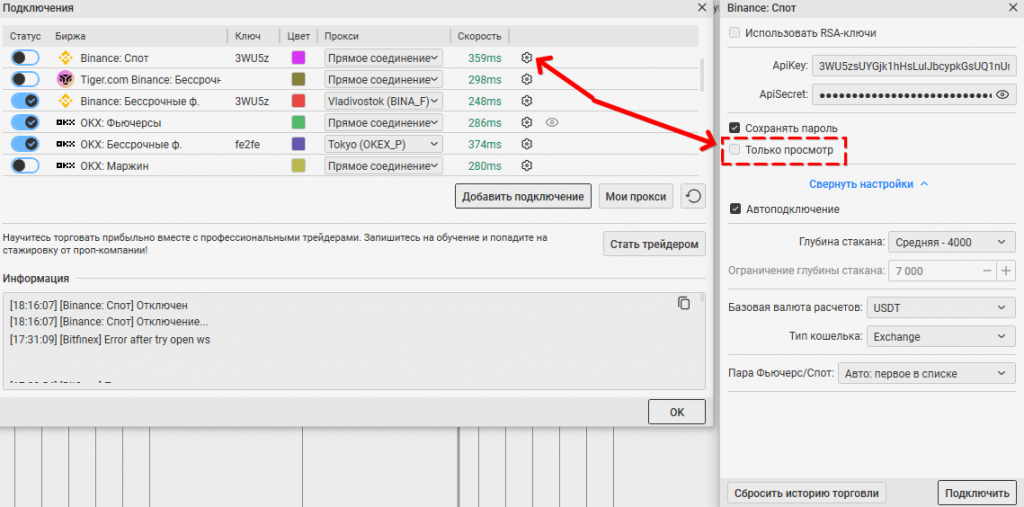Copy the information log with copy icon
The image size is (1024, 507).
point(683,303)
